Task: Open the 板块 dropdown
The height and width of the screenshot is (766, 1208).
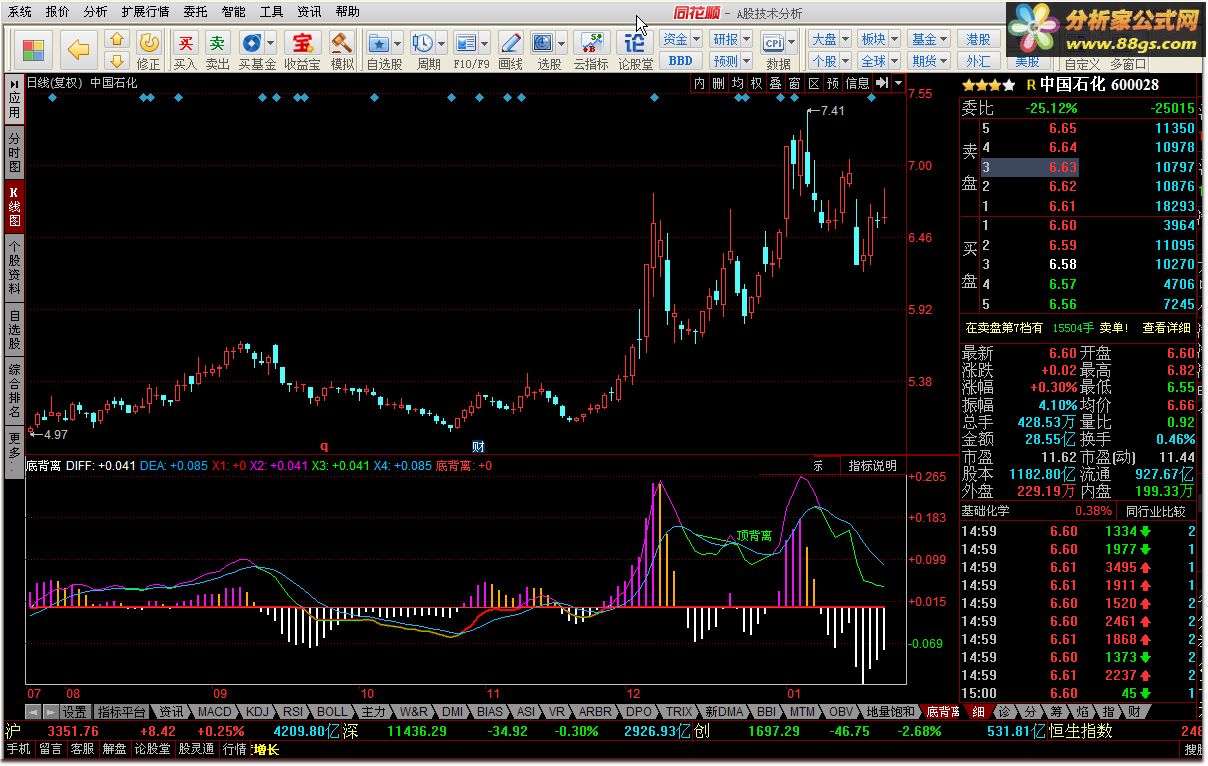Action: (879, 39)
